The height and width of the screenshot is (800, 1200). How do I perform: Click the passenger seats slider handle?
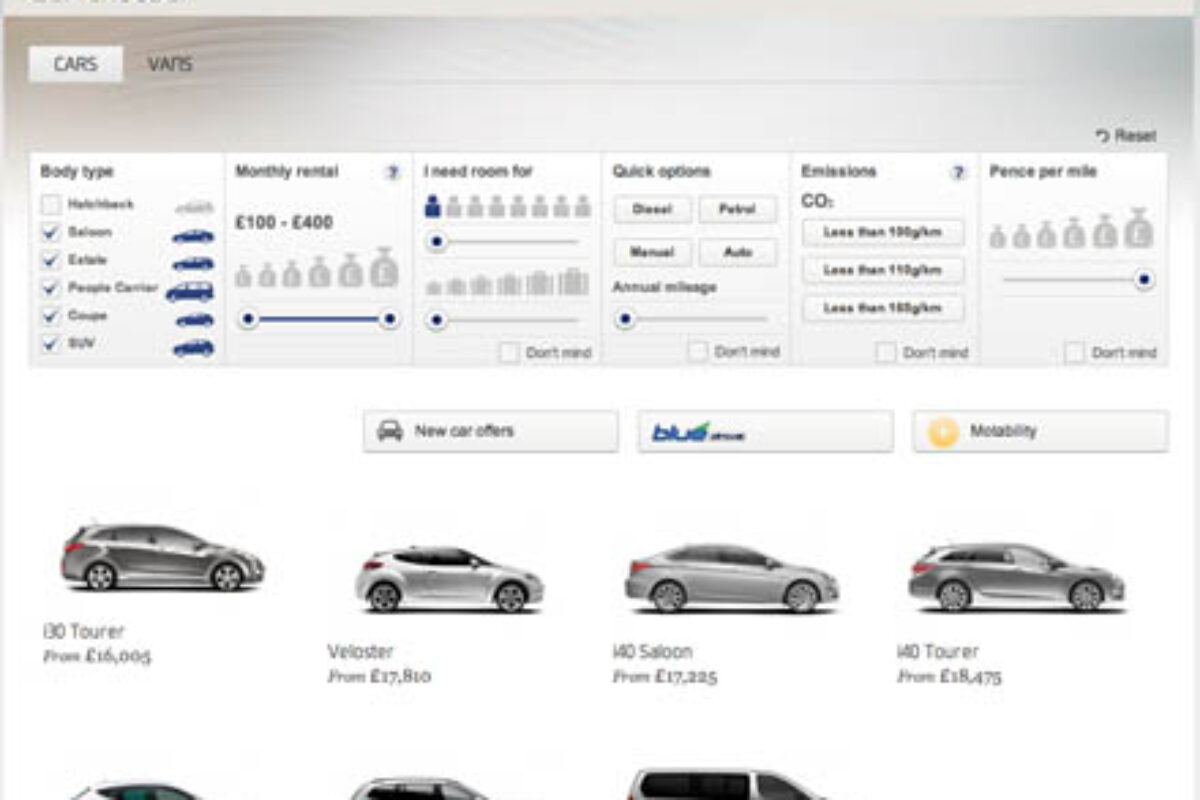(x=436, y=241)
